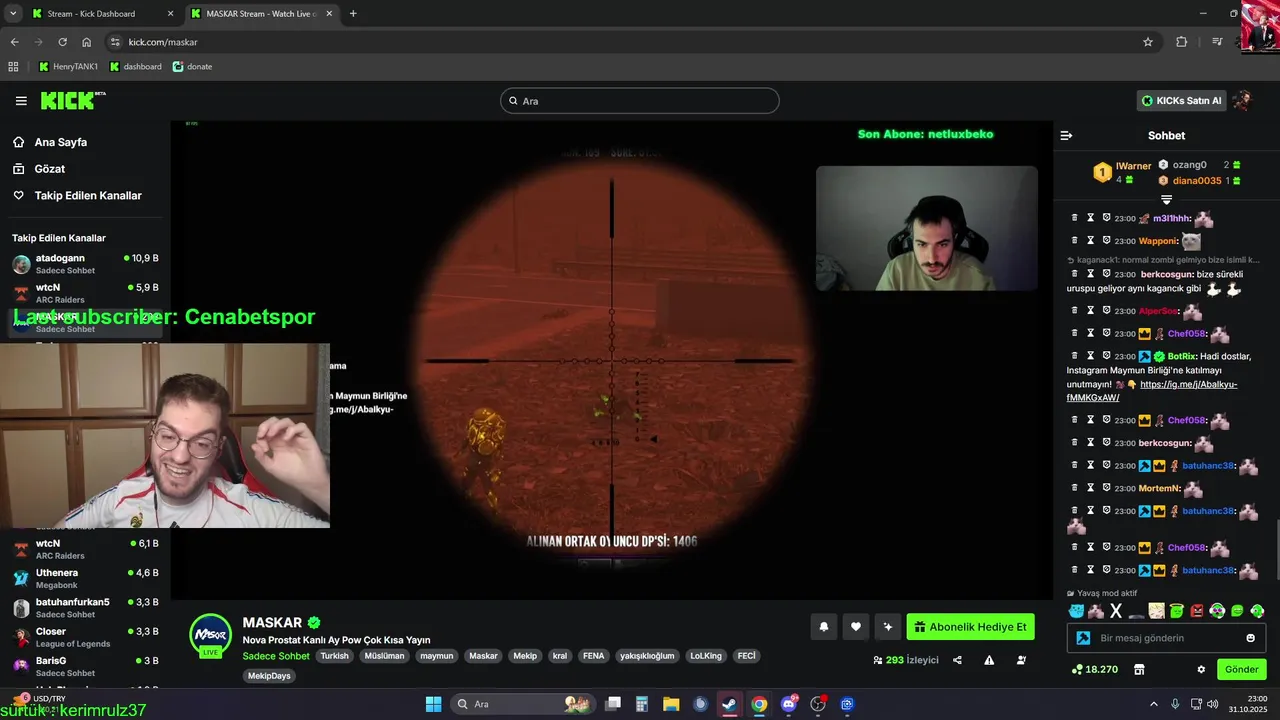Click the Ara search field

pyautogui.click(x=640, y=101)
